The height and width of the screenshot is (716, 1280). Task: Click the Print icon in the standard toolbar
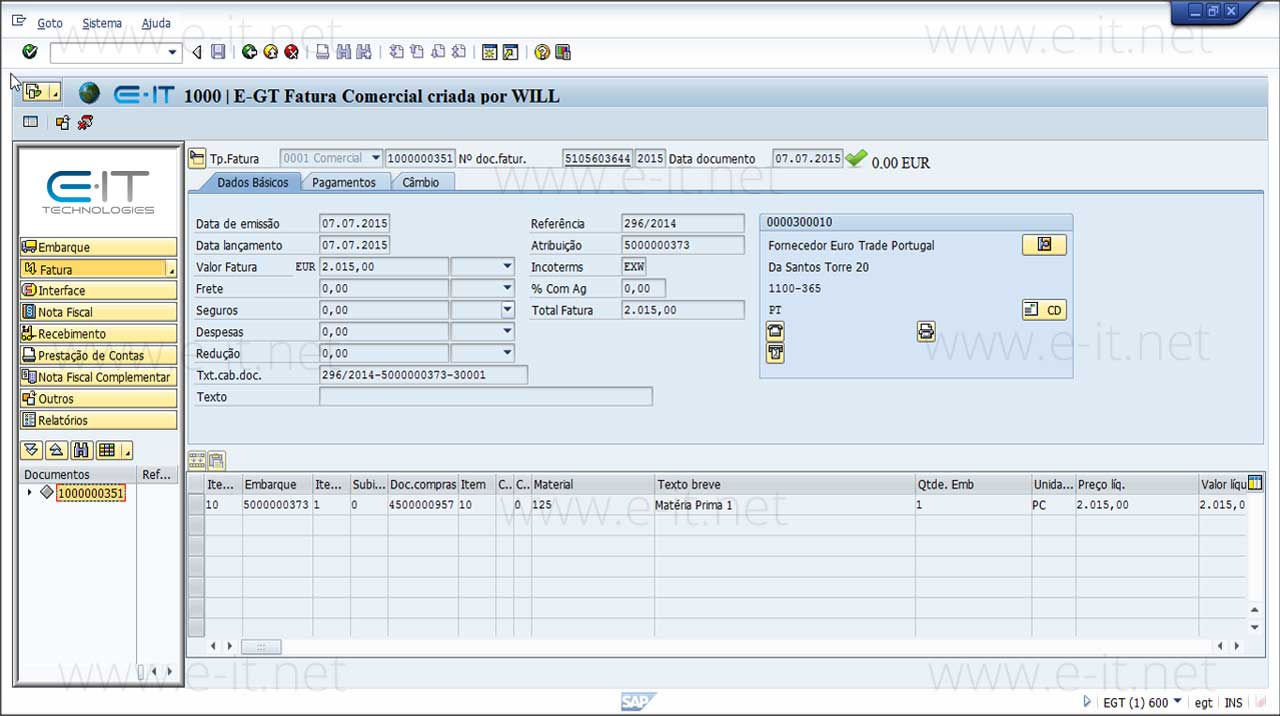(x=323, y=52)
